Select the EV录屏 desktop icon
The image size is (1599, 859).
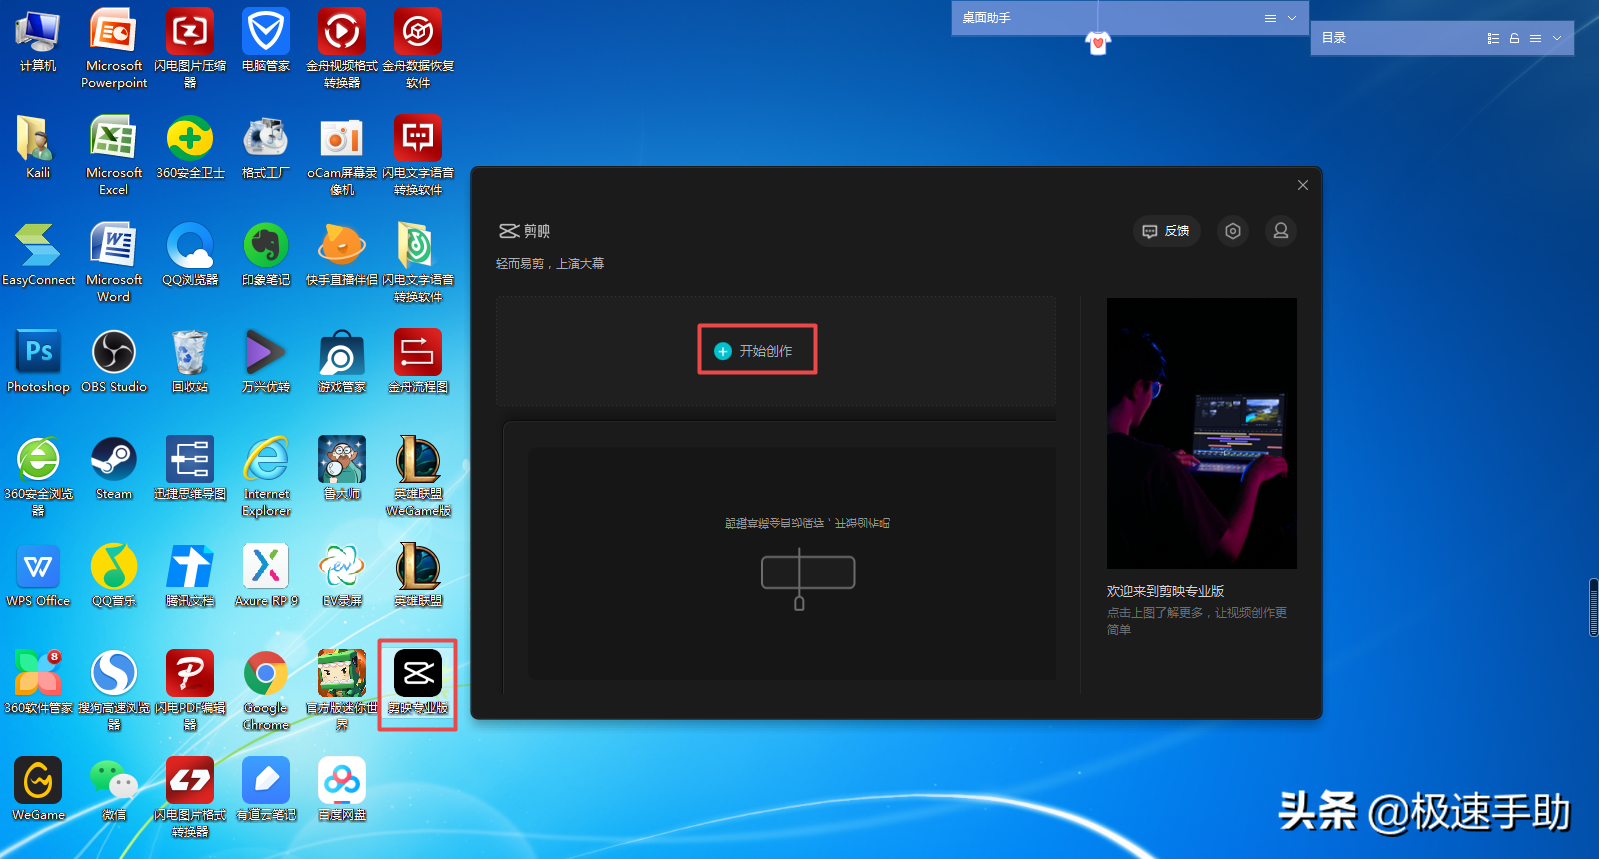pos(342,575)
